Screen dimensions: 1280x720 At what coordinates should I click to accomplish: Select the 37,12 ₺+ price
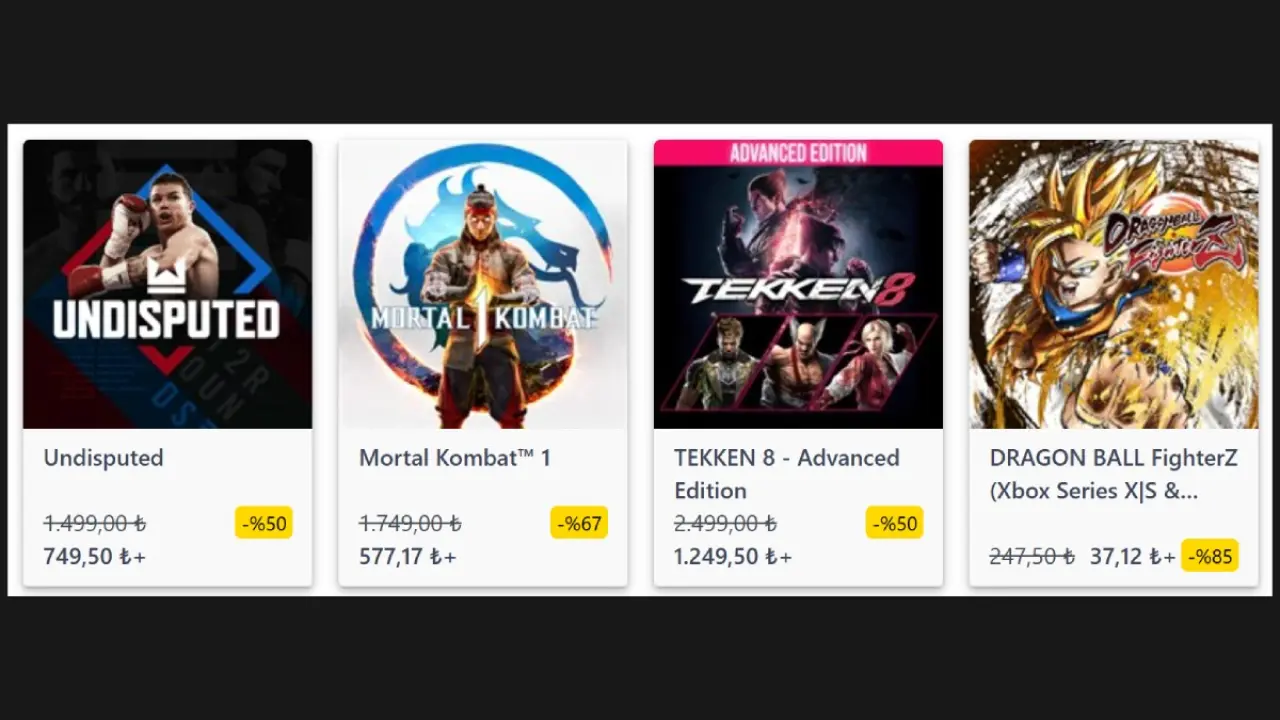1133,556
